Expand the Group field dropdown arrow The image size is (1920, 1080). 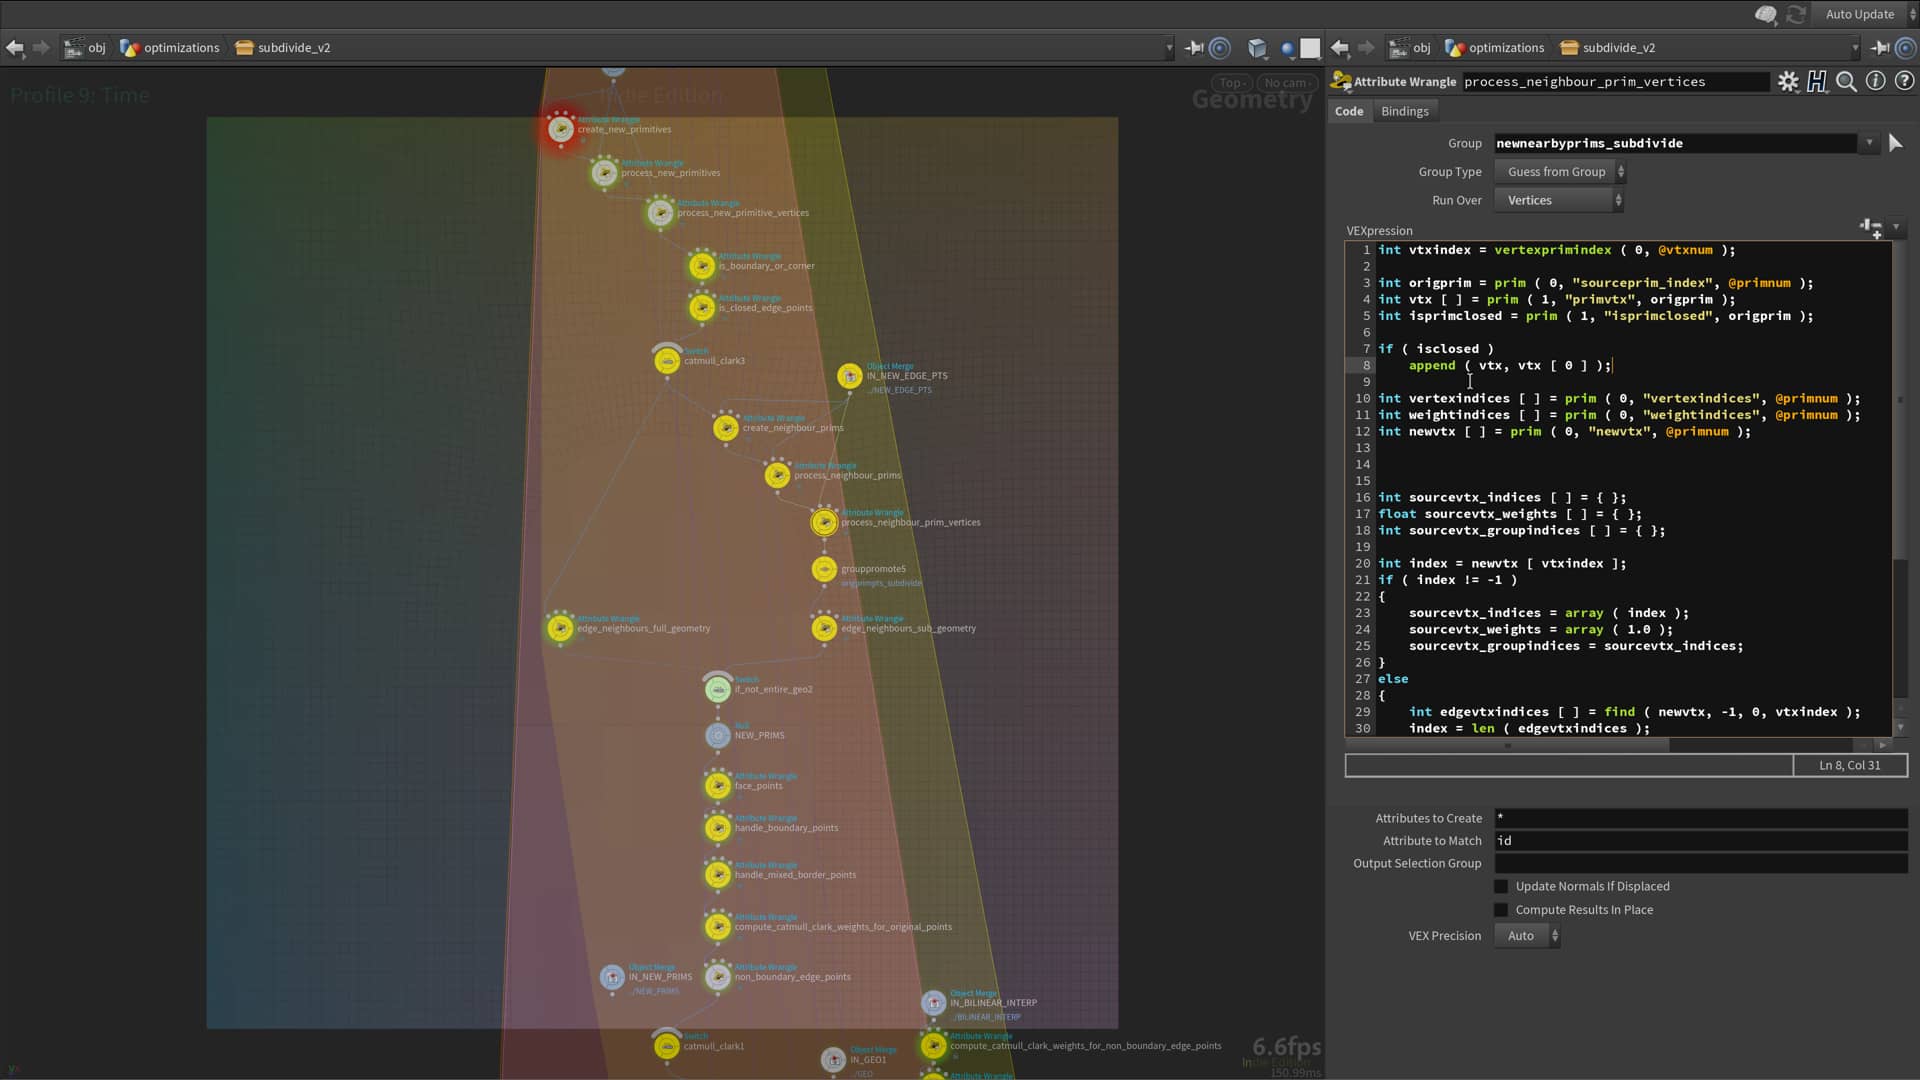tap(1869, 143)
